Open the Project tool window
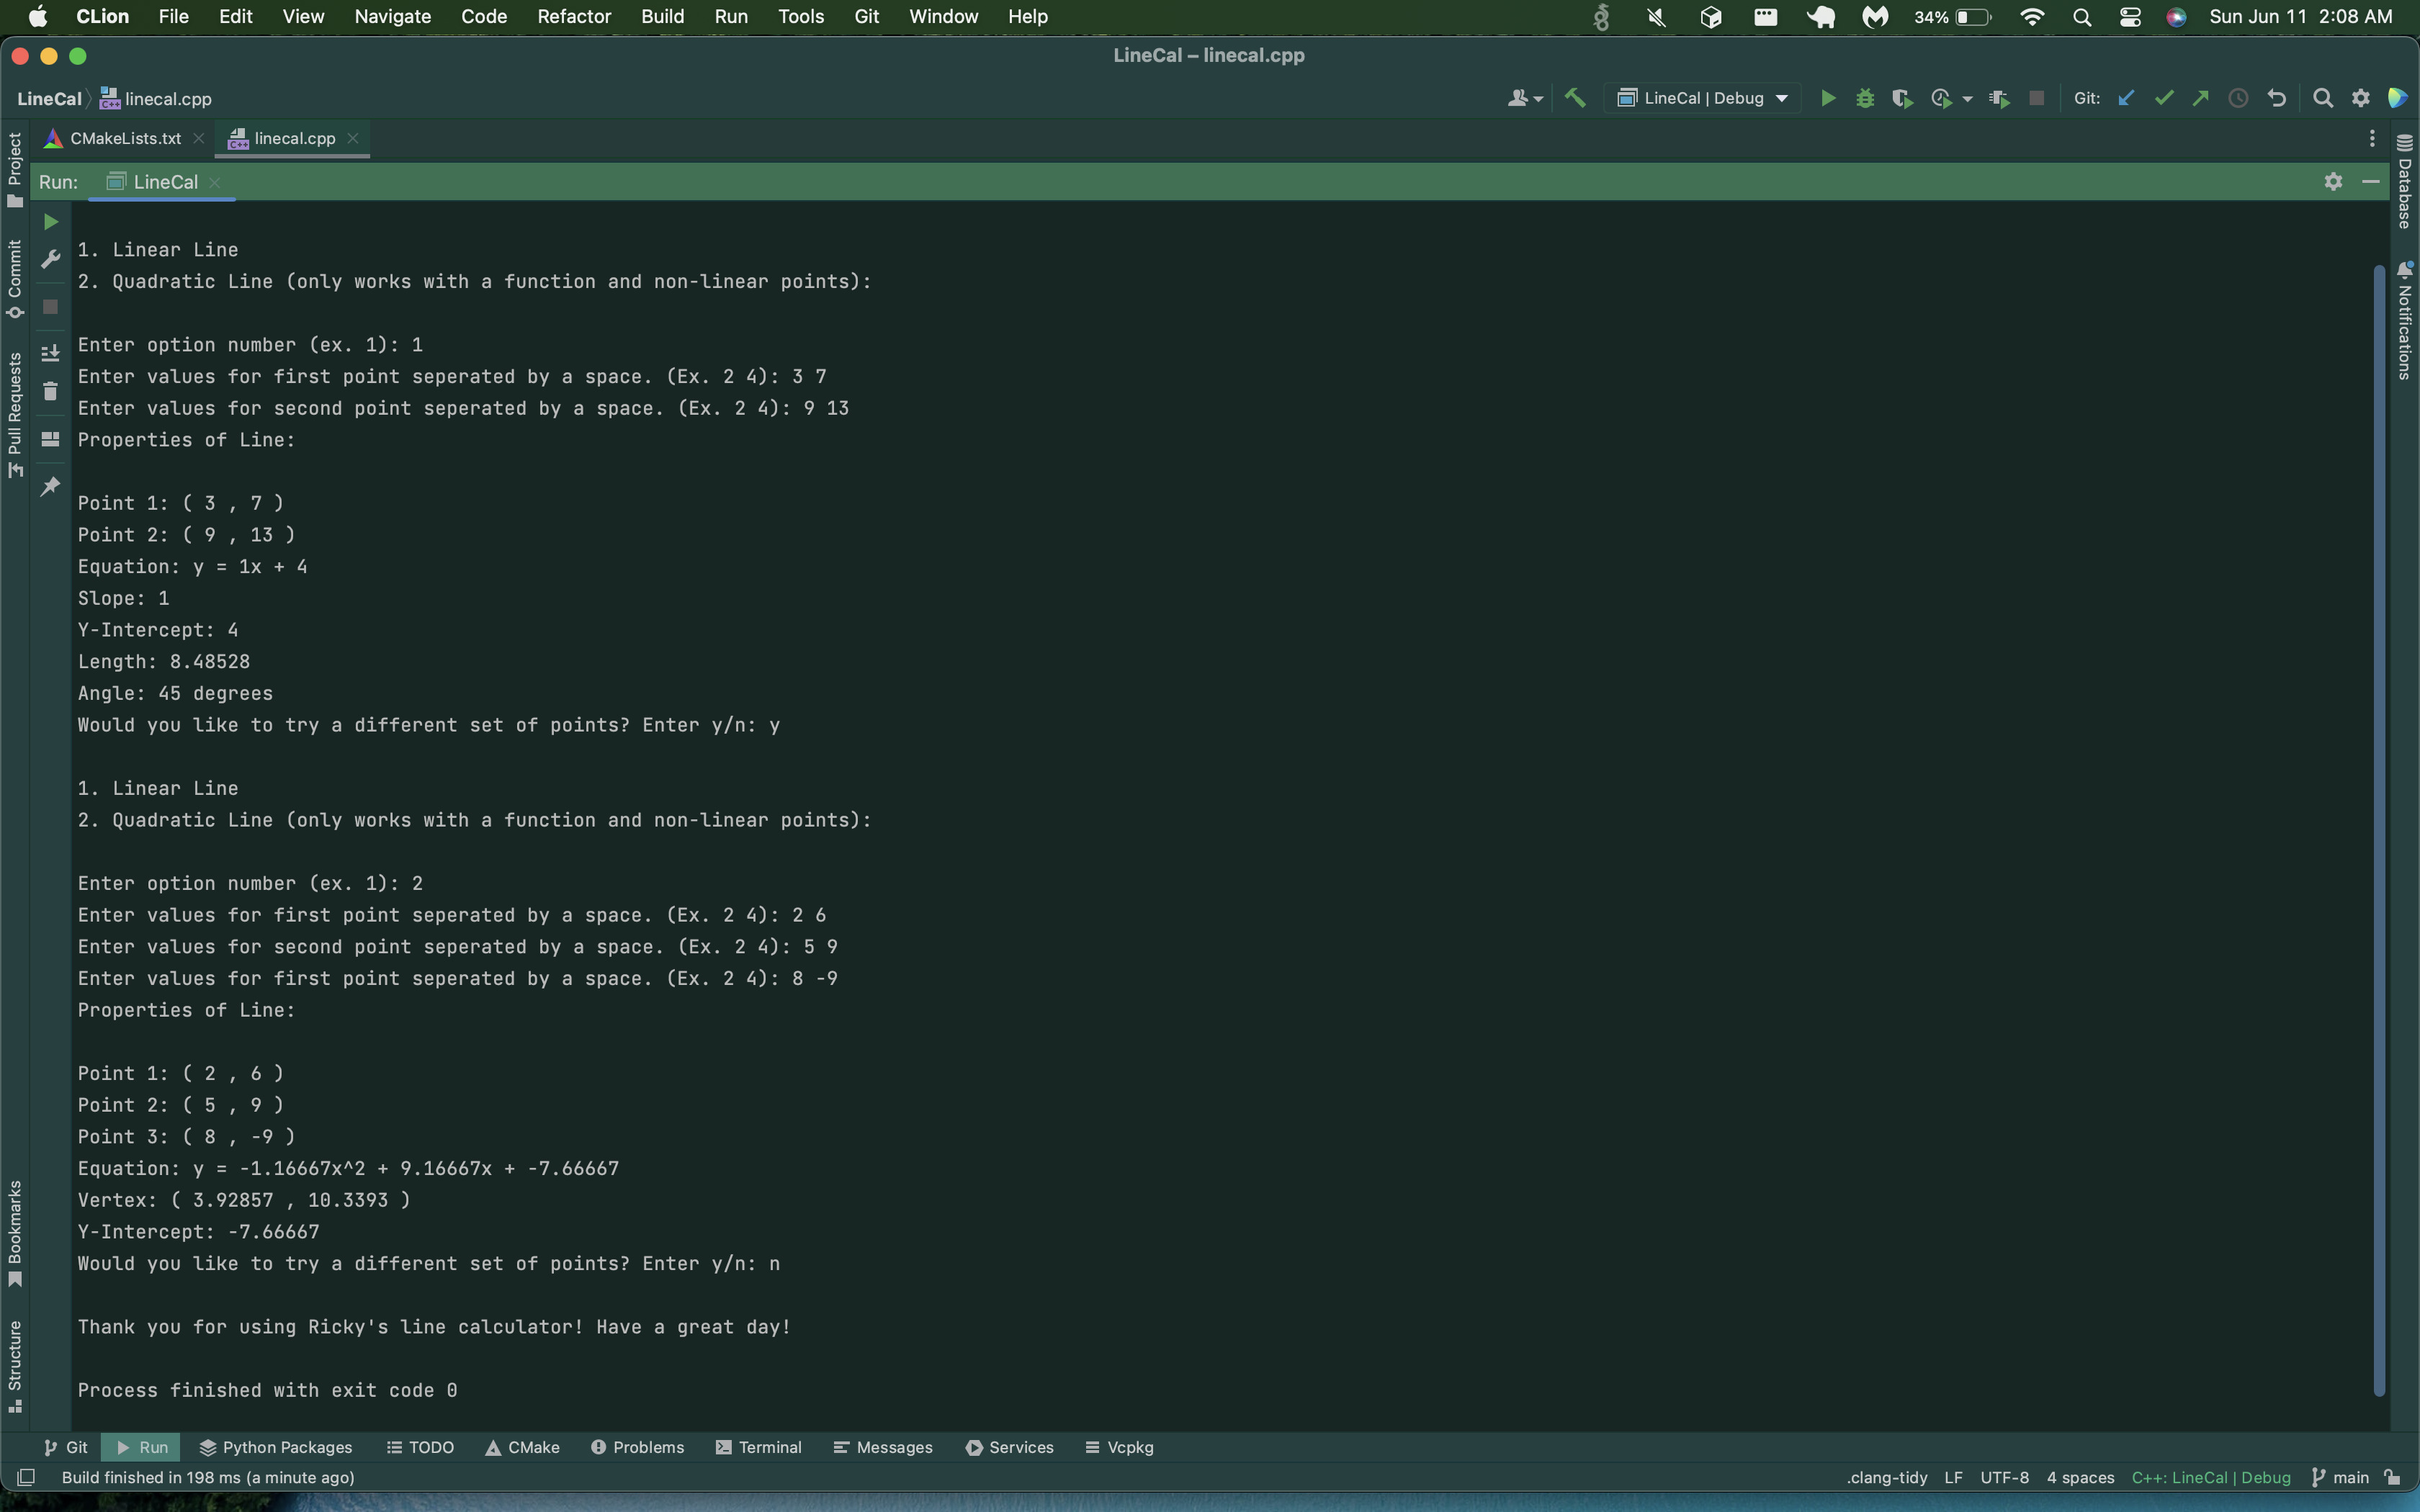This screenshot has width=2420, height=1512. coord(14,169)
